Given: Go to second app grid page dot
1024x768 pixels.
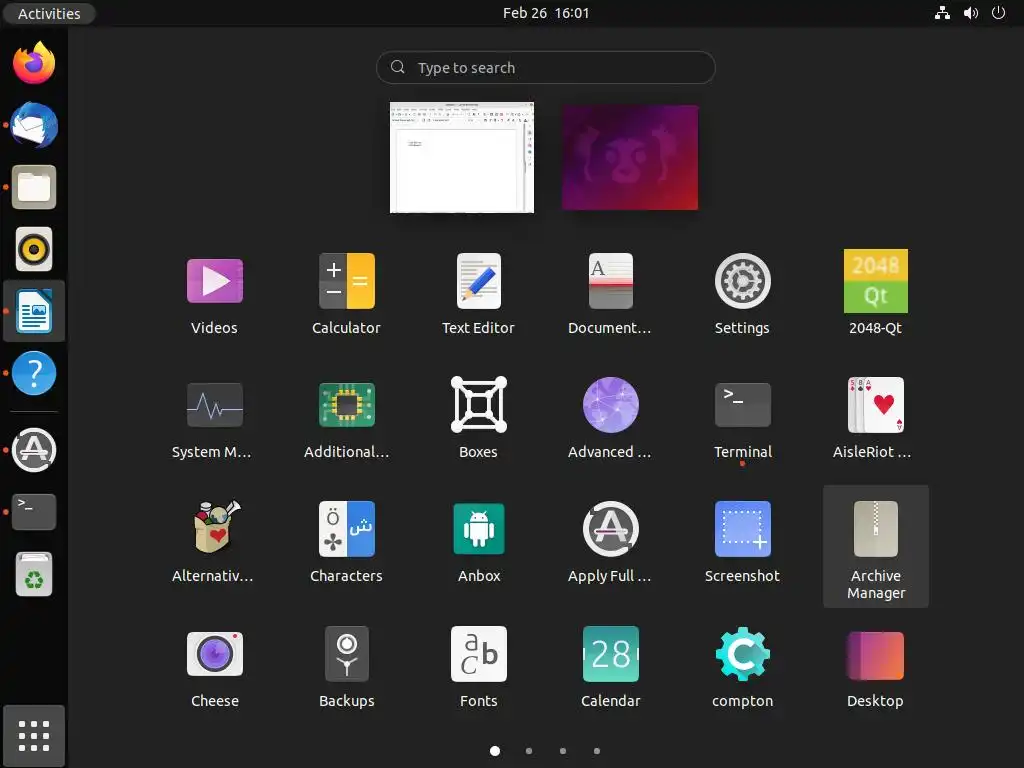Looking at the screenshot, I should click(529, 751).
